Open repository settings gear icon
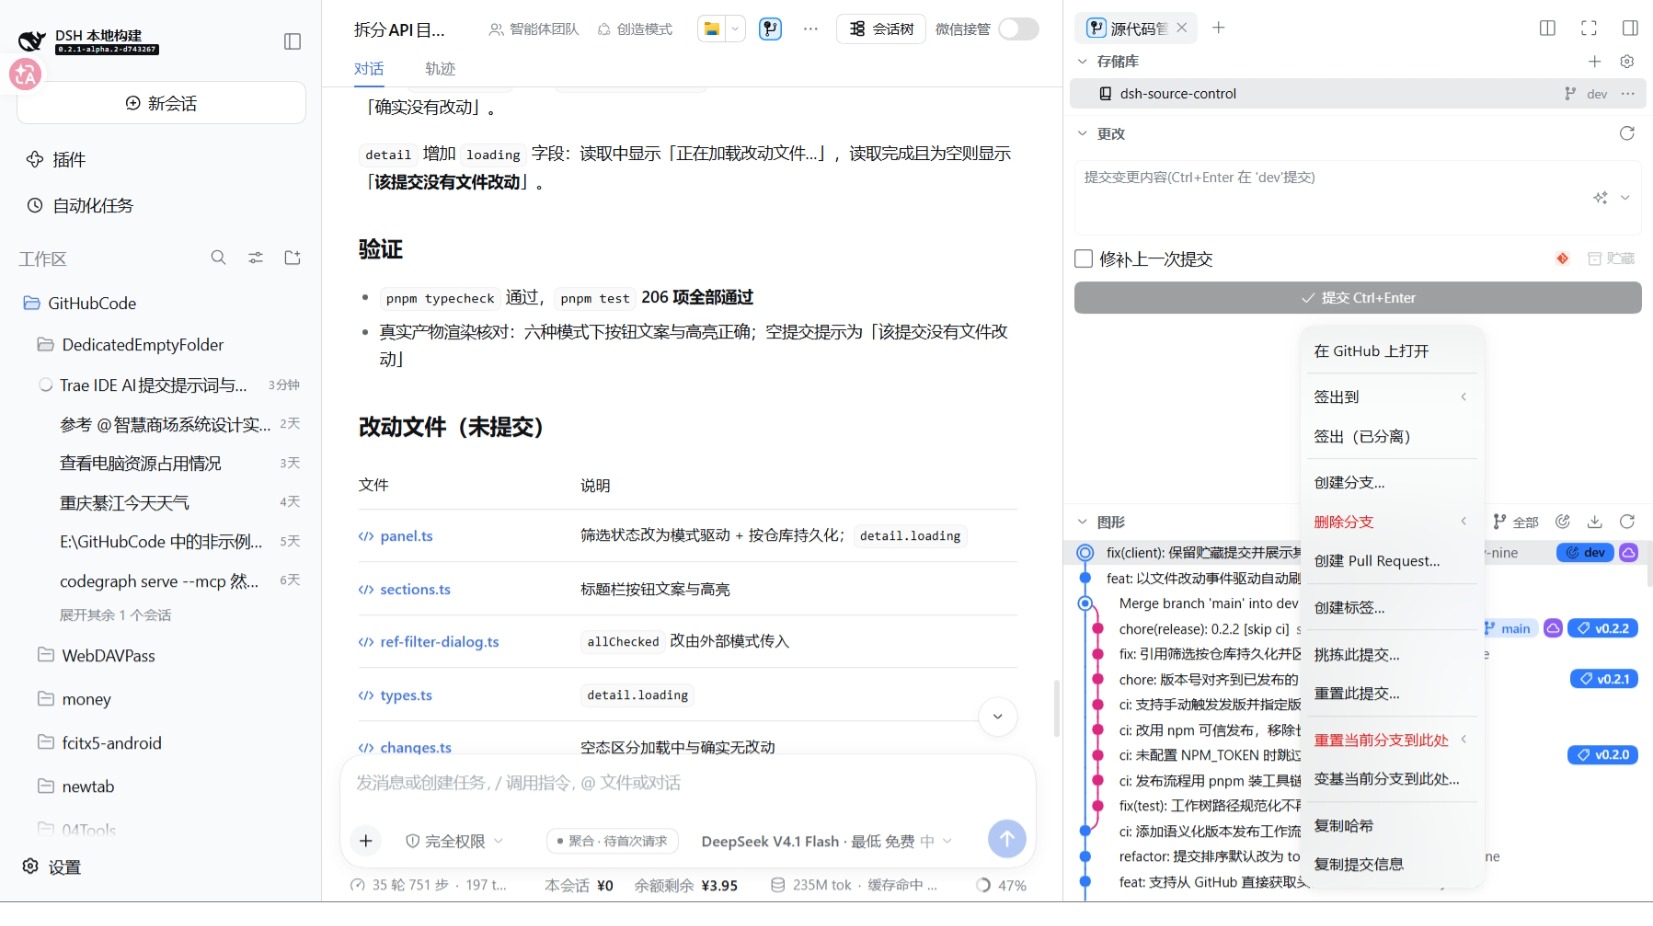This screenshot has width=1653, height=926. click(x=1627, y=61)
